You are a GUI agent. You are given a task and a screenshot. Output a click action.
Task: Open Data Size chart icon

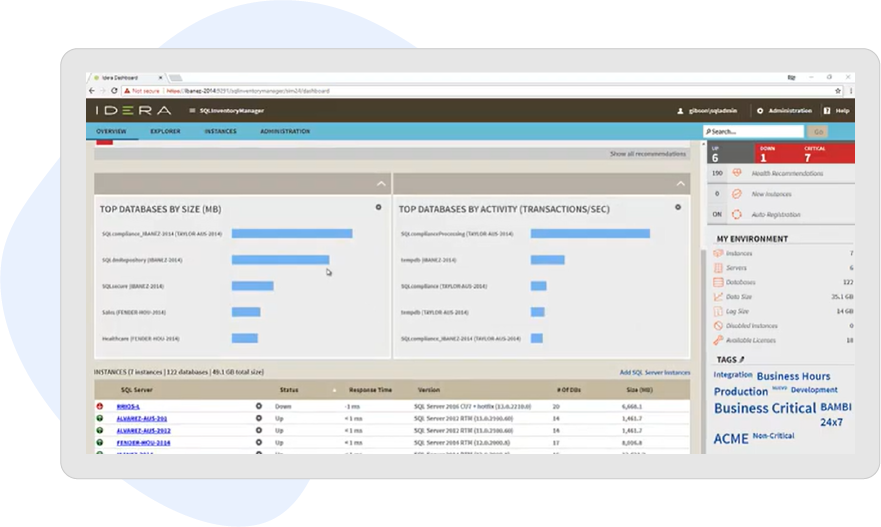[x=718, y=297]
